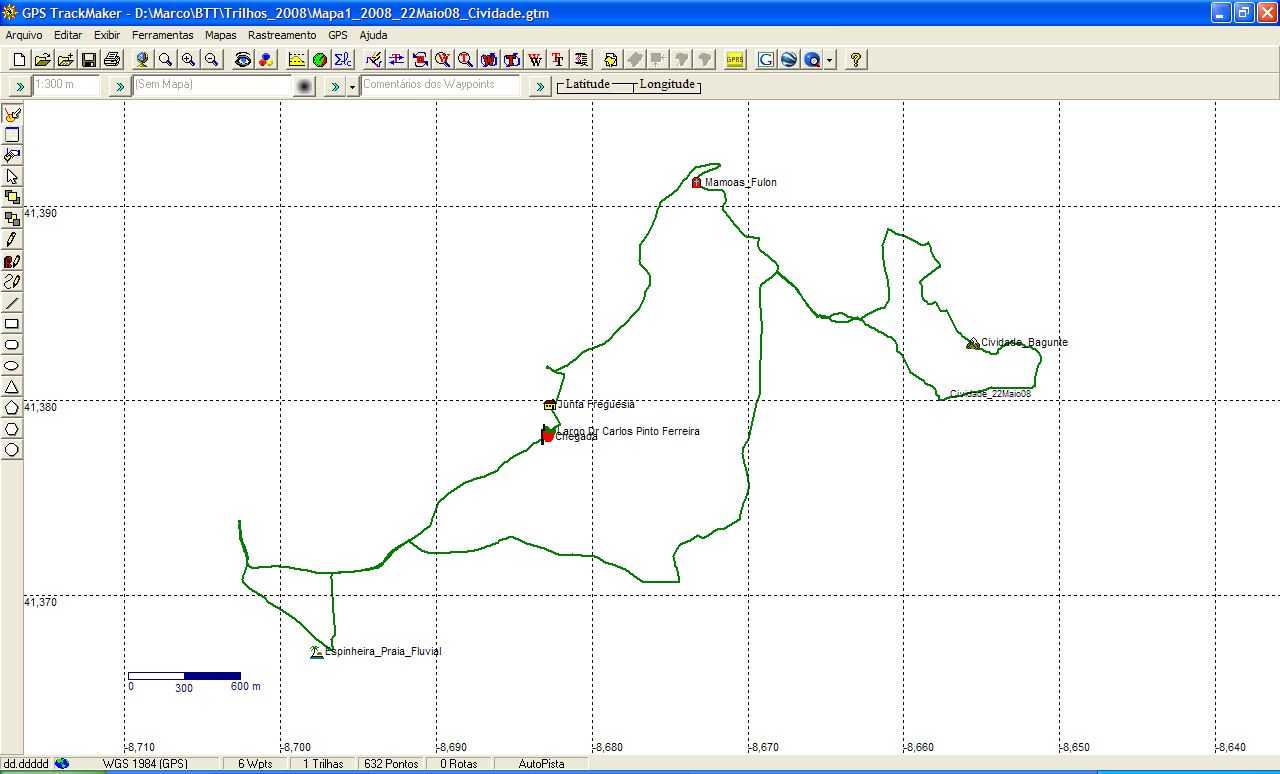Click the Cividade_Bagunte waypoint marker
This screenshot has width=1280, height=774.
(973, 343)
